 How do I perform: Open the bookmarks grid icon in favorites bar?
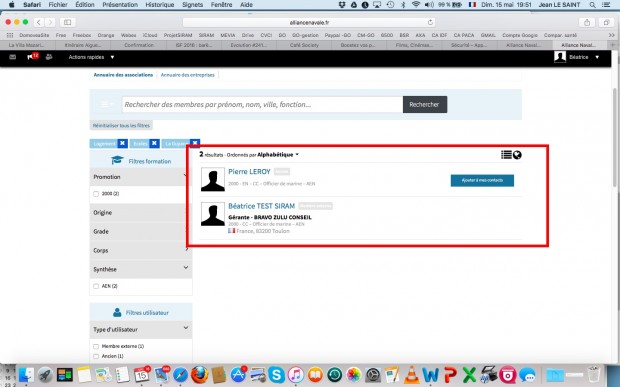point(10,35)
